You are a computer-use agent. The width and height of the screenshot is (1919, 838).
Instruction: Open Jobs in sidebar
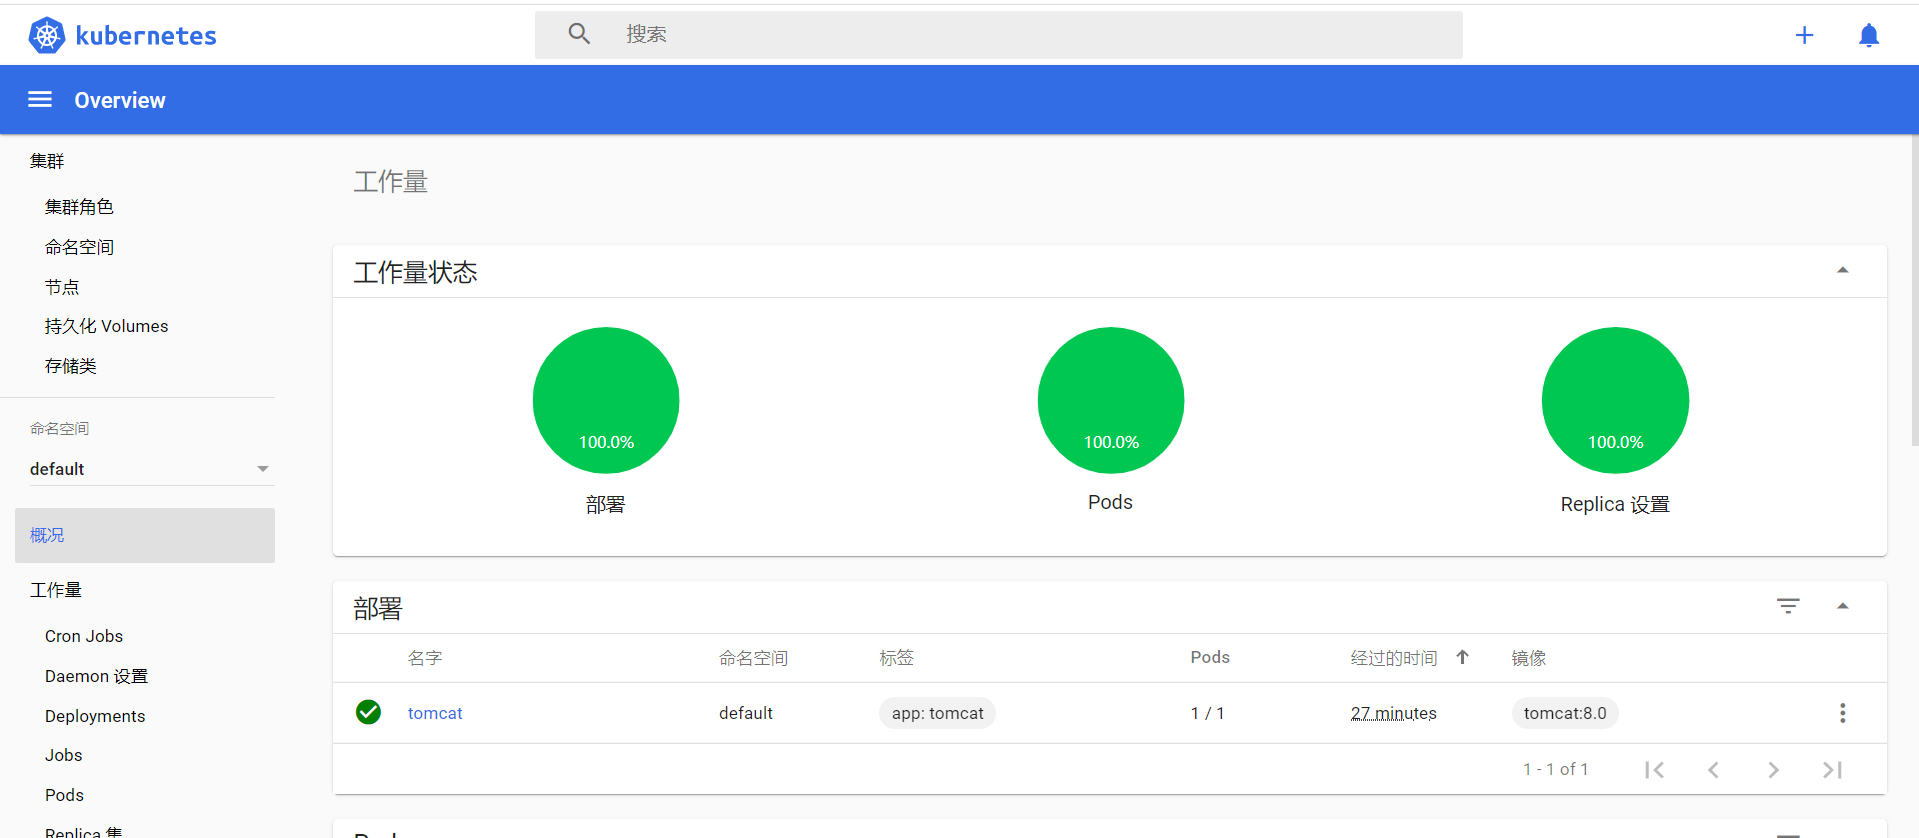point(64,755)
